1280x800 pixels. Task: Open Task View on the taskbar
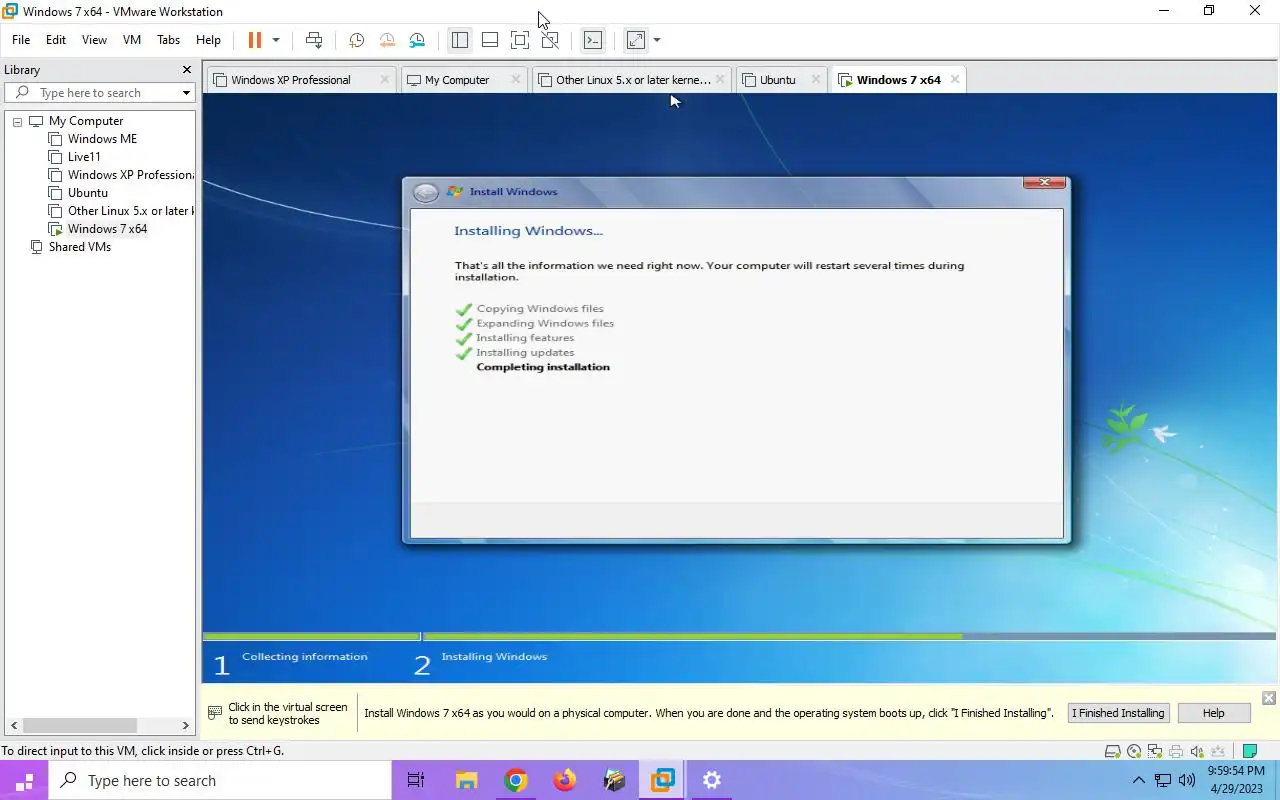[416, 781]
